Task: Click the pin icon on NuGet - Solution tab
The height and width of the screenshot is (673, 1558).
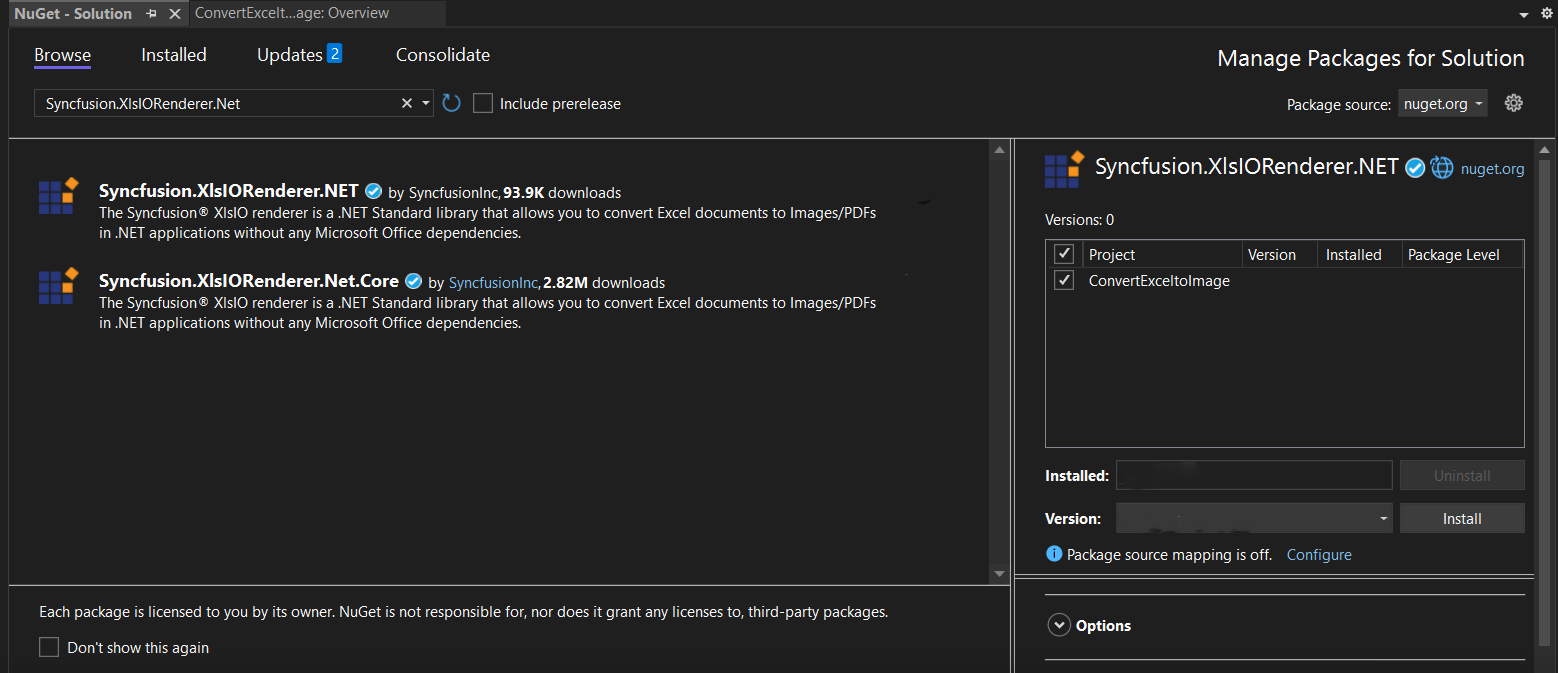Action: (x=152, y=13)
